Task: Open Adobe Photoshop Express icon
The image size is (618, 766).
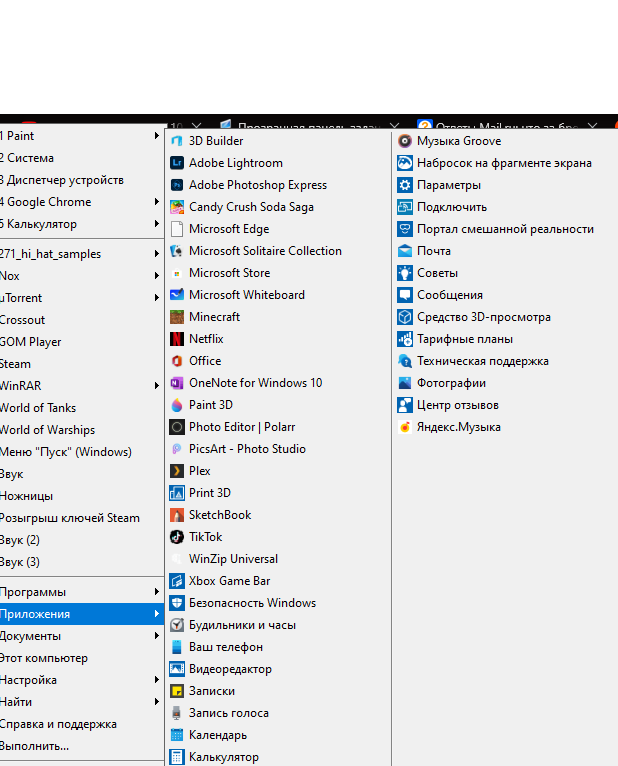Action: [176, 185]
